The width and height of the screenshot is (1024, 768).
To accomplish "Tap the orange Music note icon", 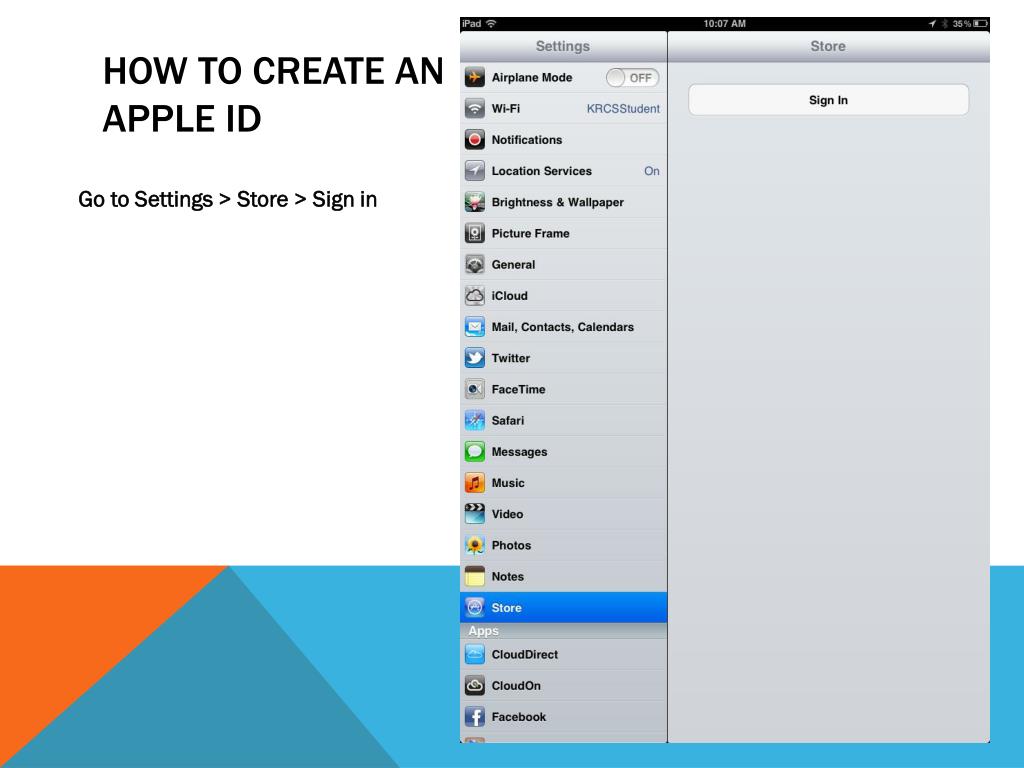I will point(475,483).
